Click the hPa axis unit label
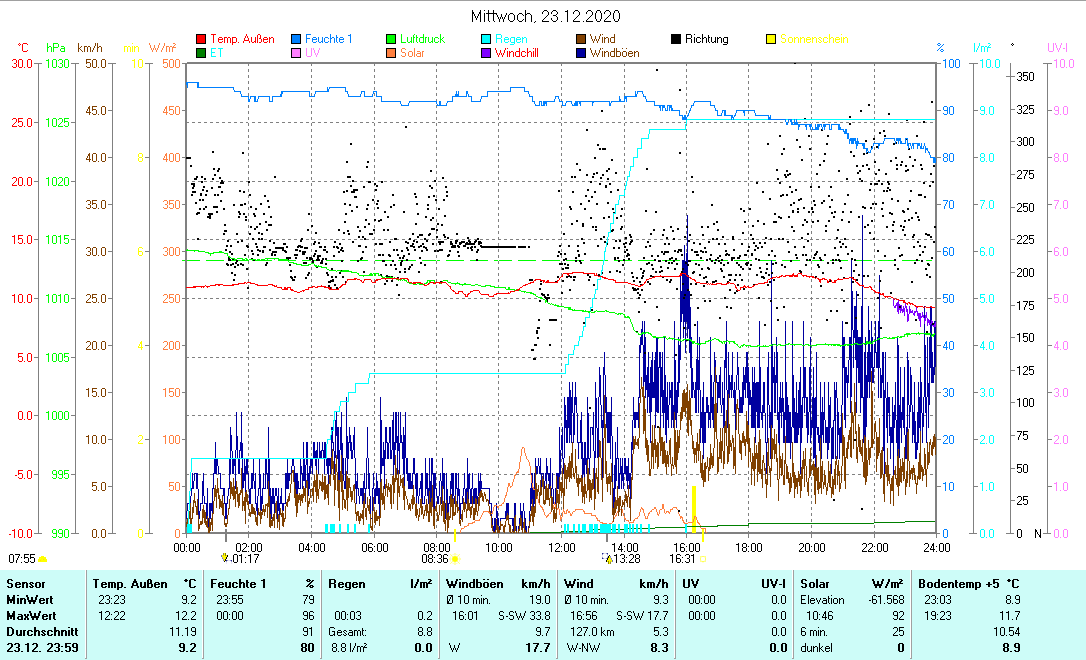1086x660 pixels. [56, 47]
